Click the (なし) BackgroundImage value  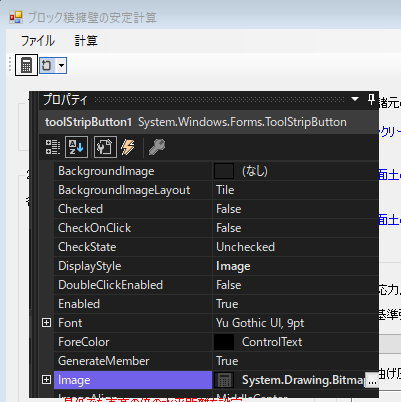click(x=255, y=171)
